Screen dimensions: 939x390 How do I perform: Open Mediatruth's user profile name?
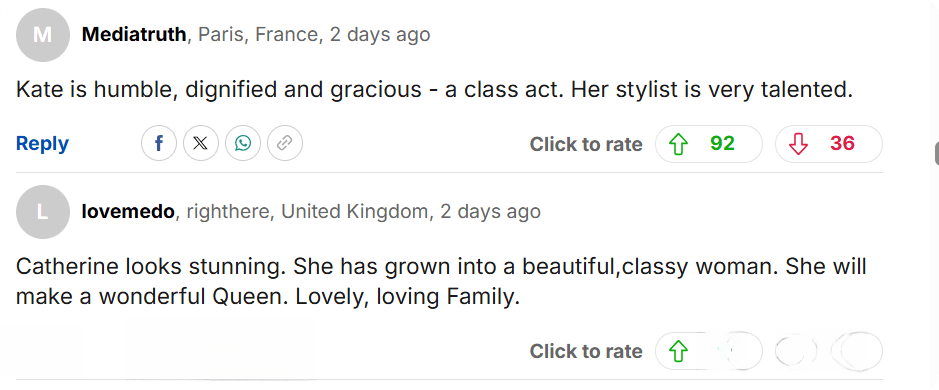click(x=134, y=34)
